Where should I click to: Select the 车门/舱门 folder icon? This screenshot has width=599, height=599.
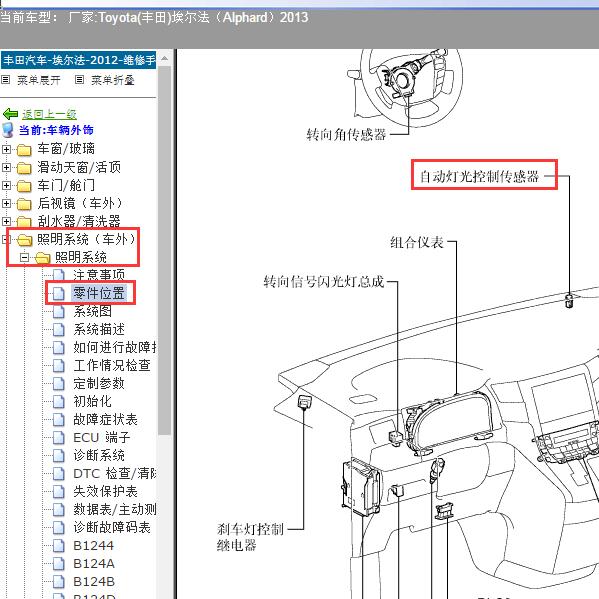pos(24,186)
